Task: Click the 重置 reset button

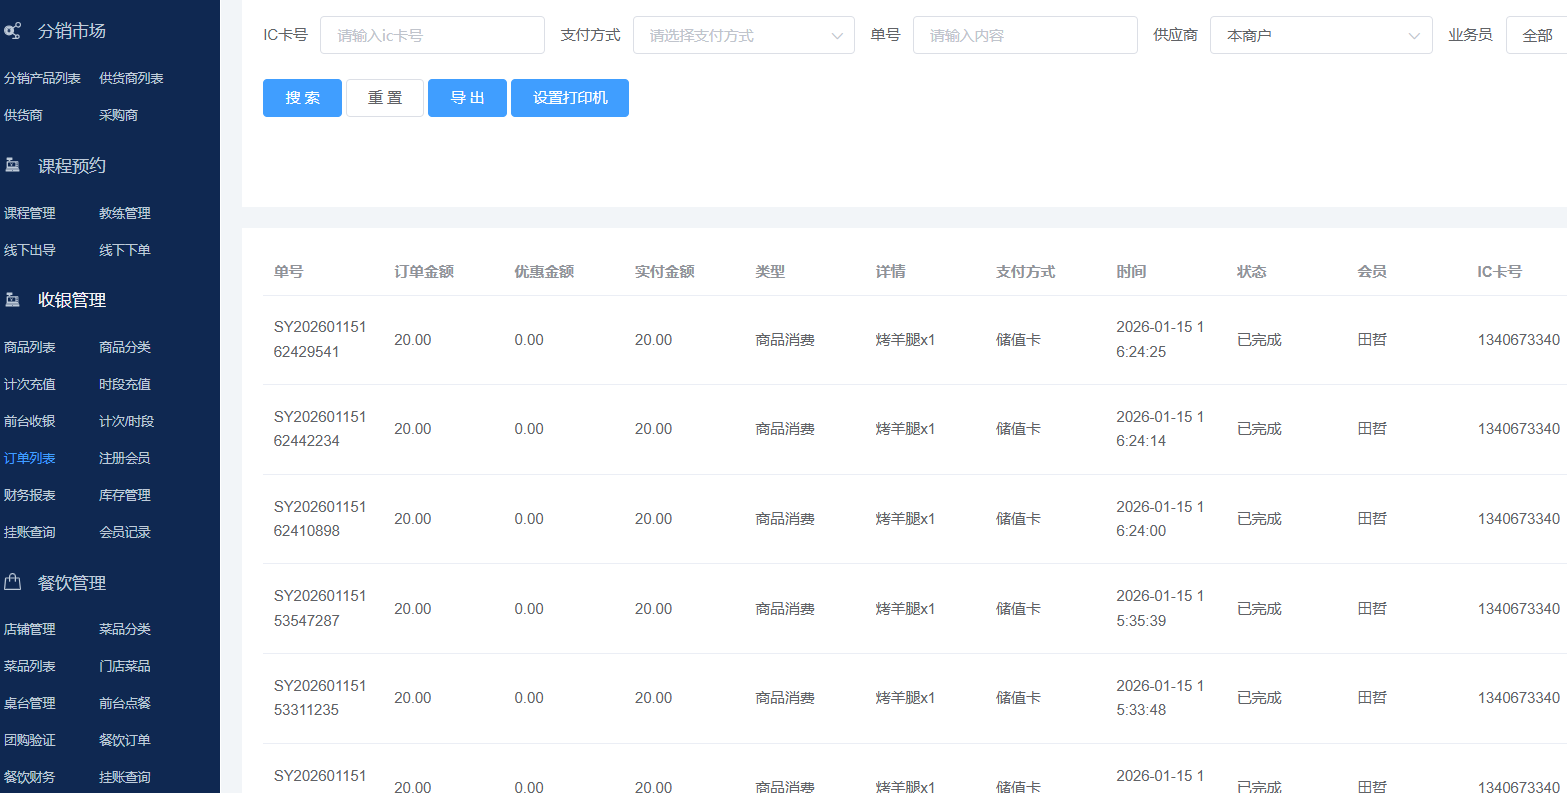Action: 385,97
